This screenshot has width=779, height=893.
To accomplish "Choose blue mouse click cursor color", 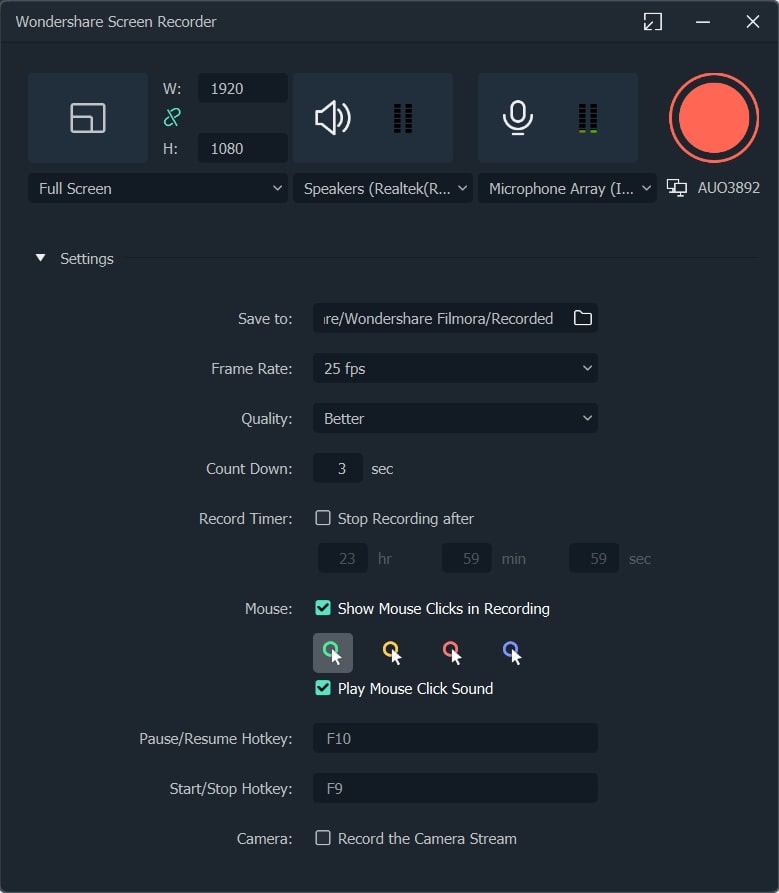I will [x=512, y=653].
